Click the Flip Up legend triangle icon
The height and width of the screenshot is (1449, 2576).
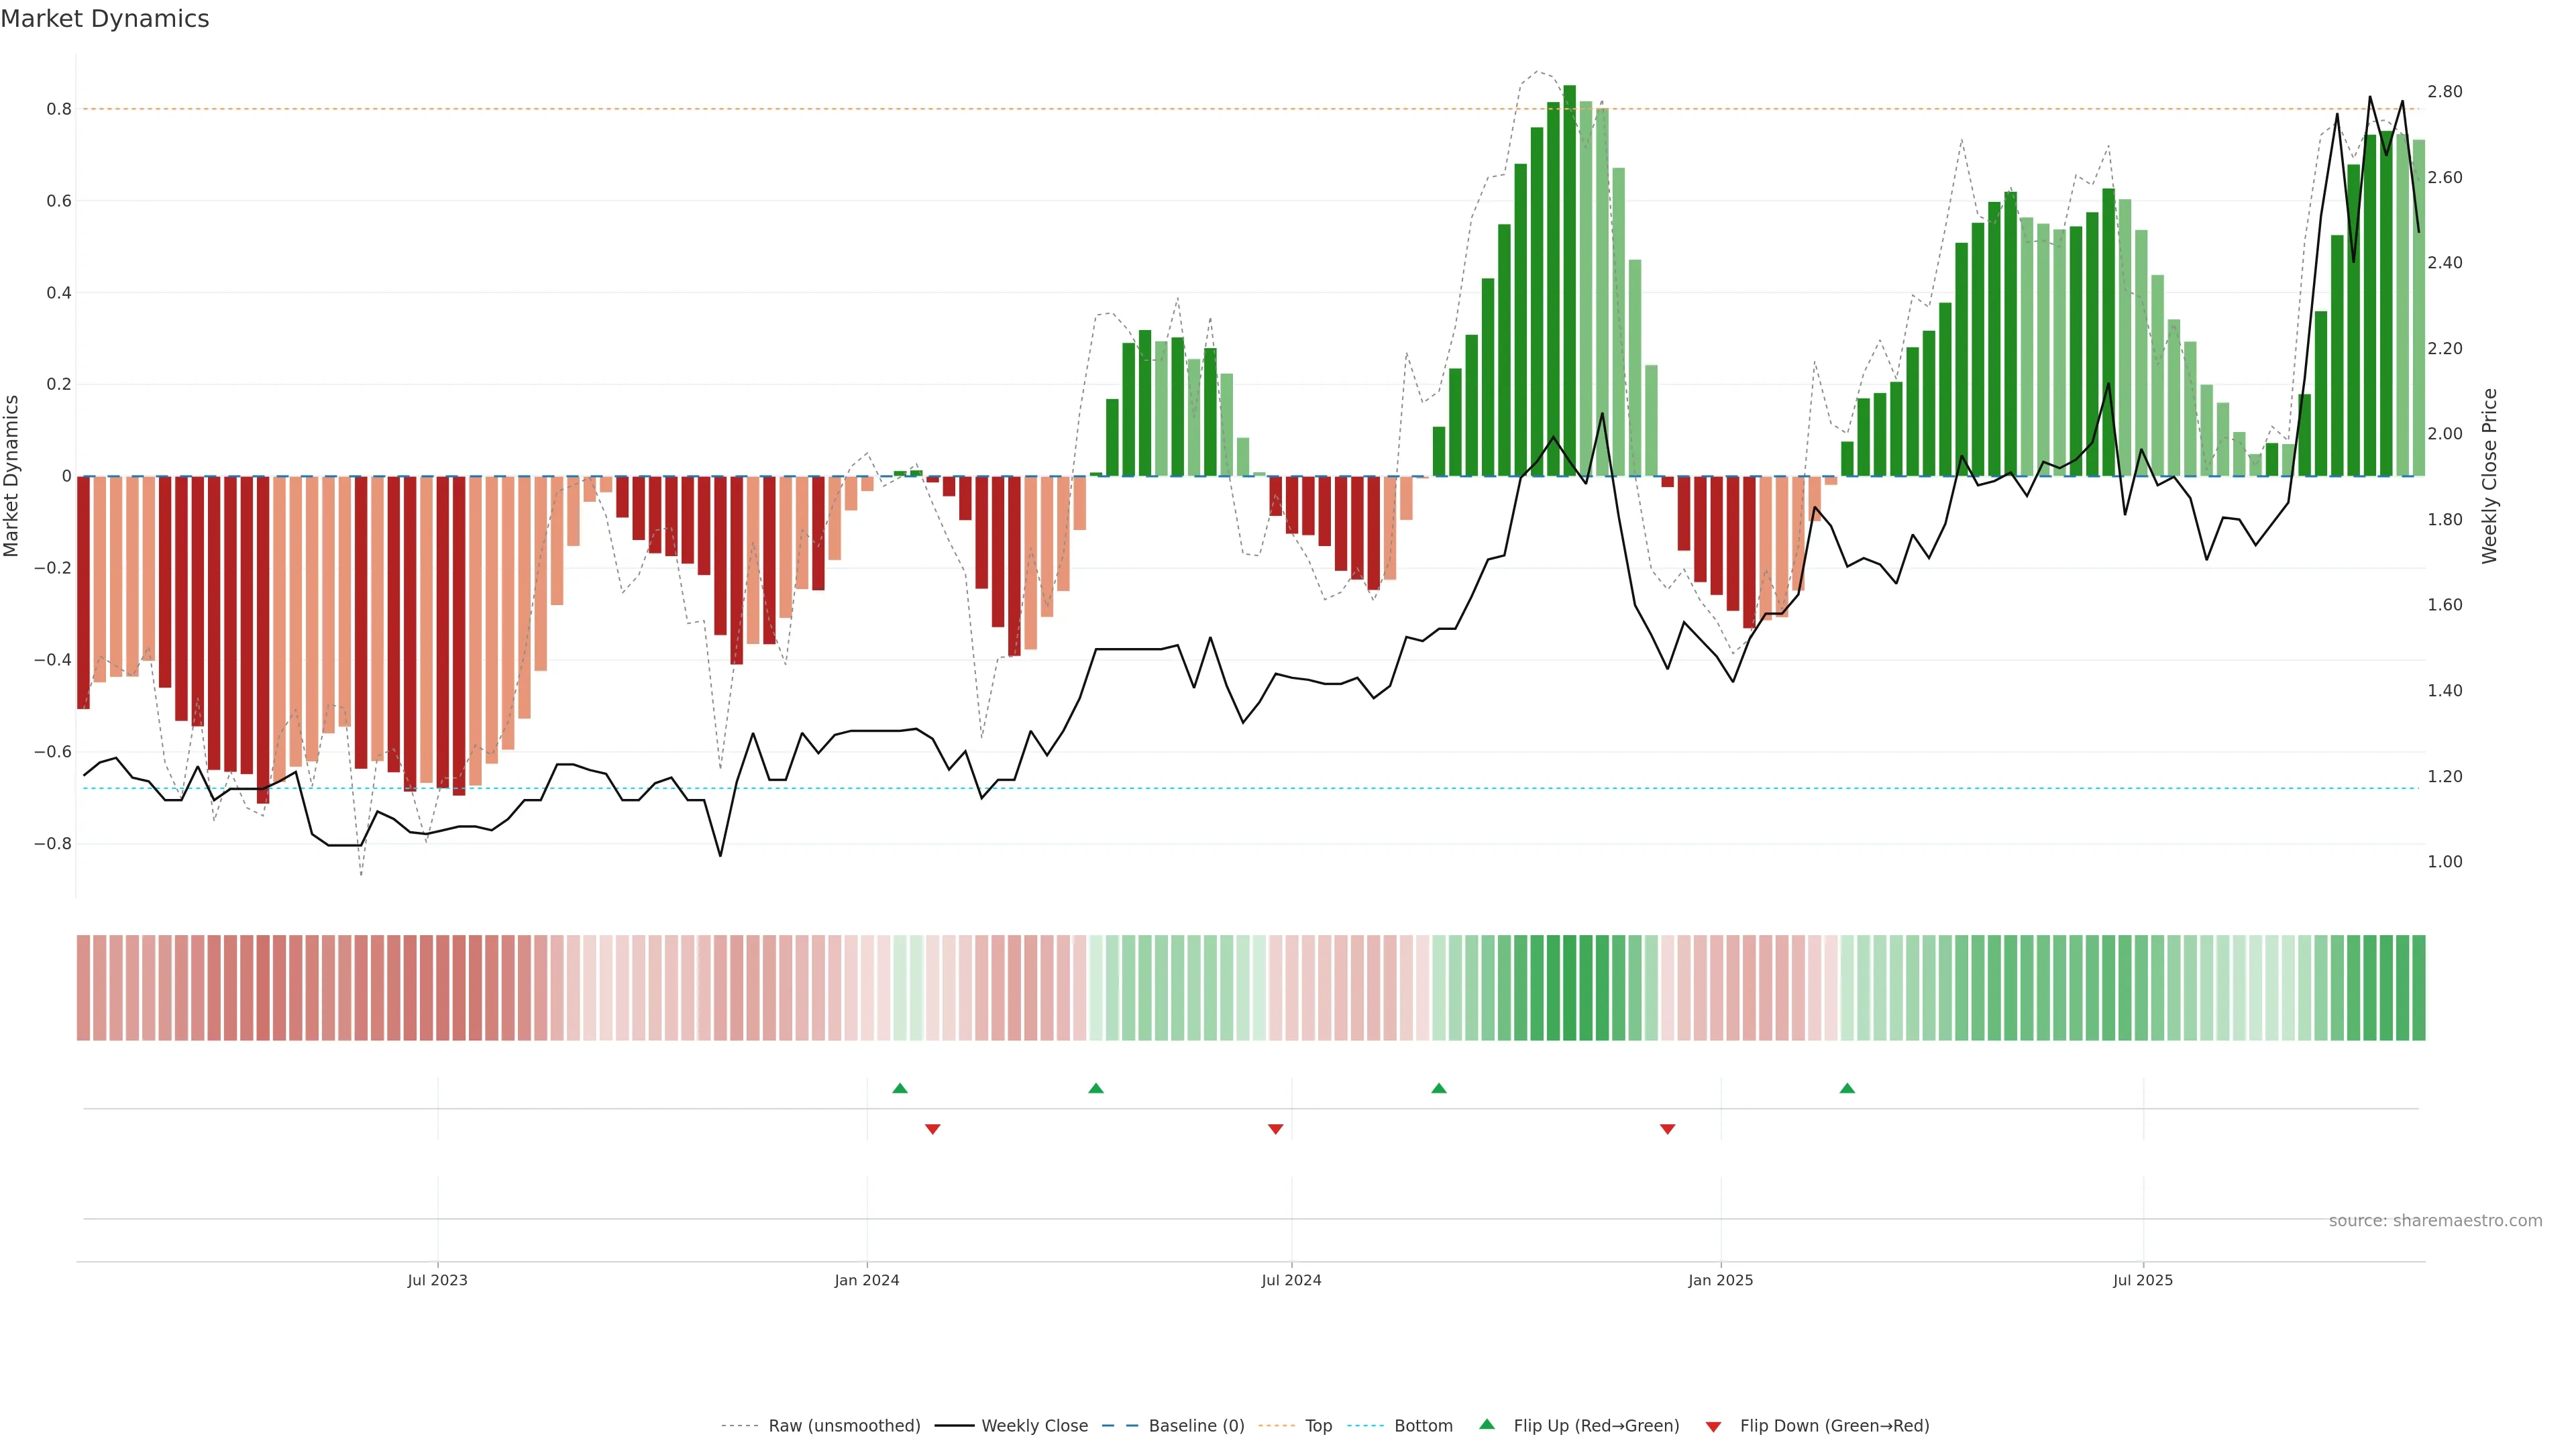coord(1487,1424)
